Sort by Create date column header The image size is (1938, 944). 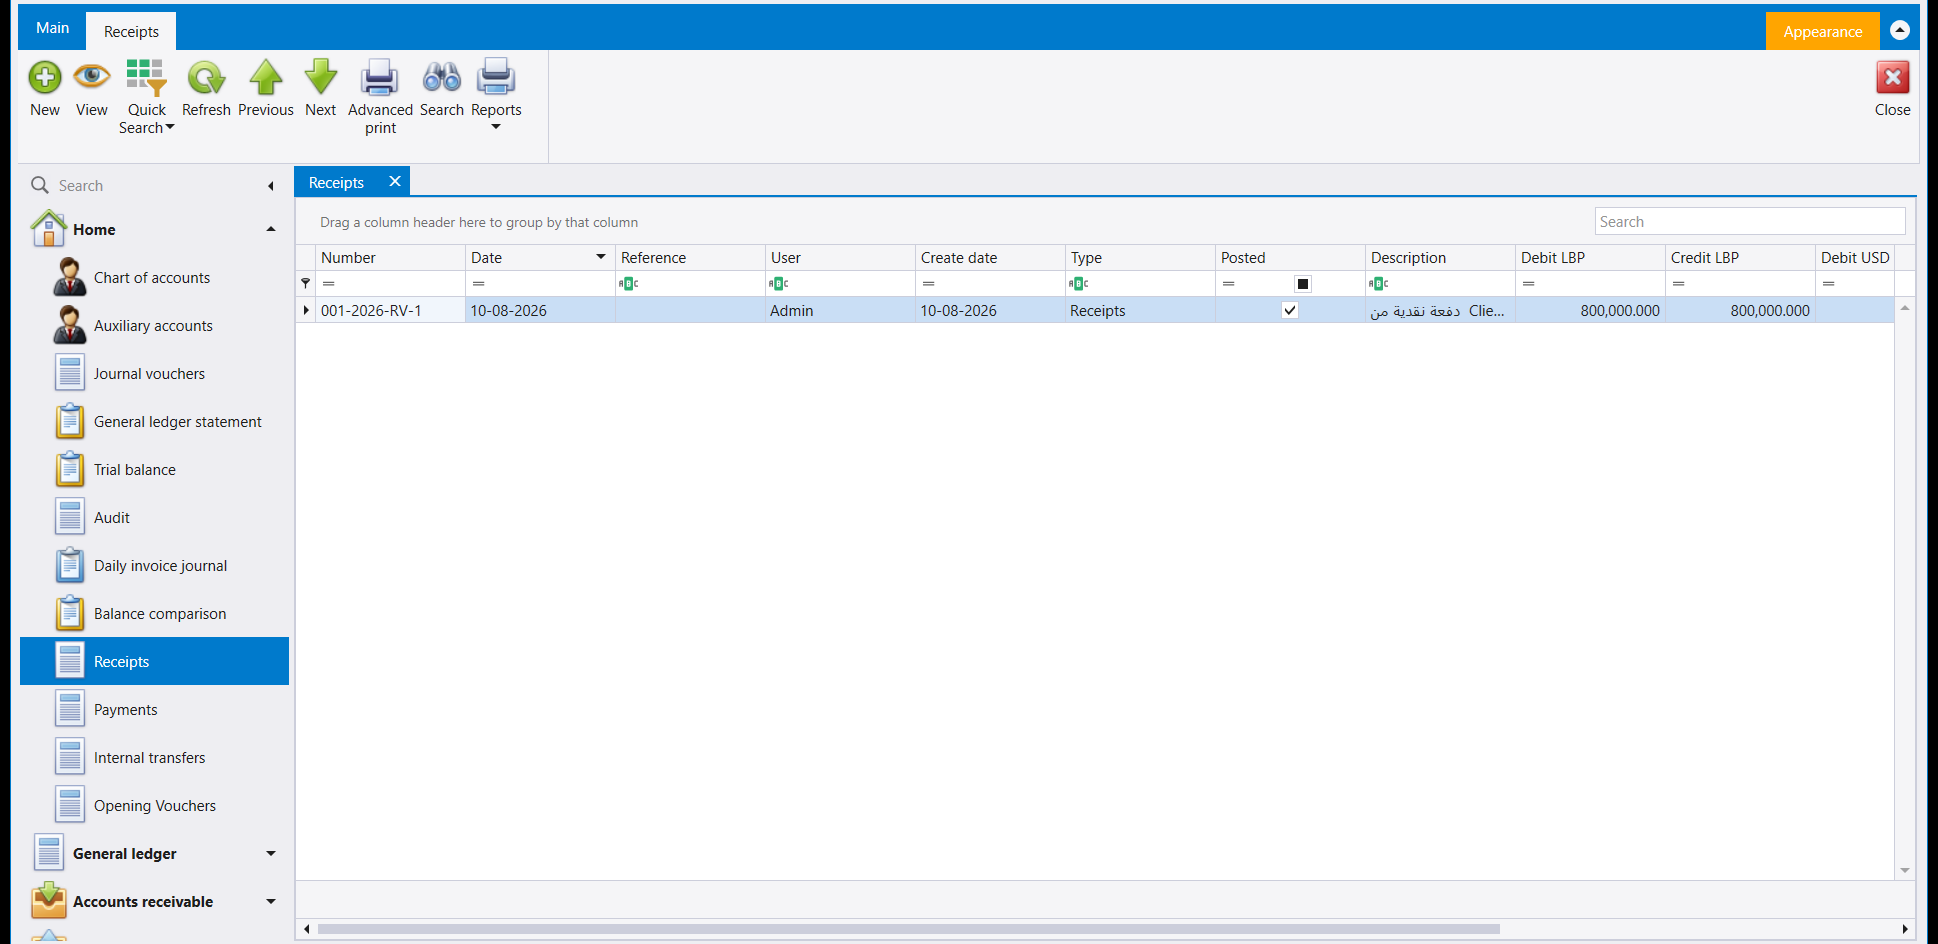click(x=990, y=257)
